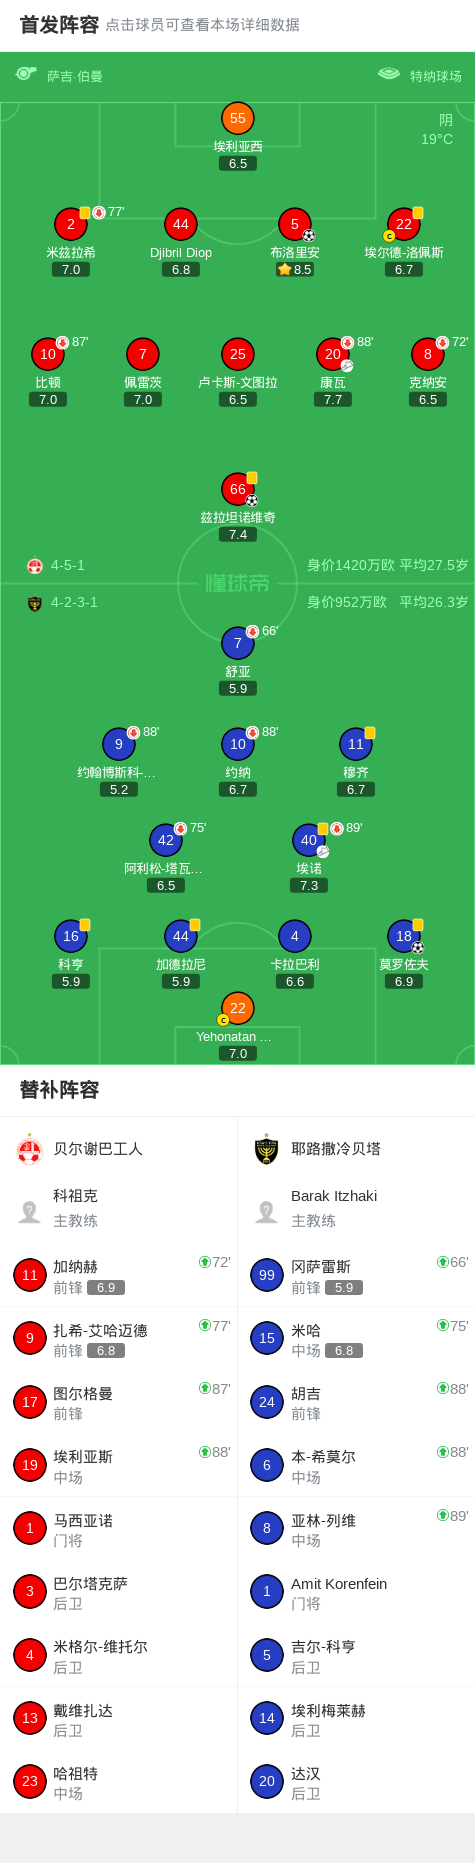475x1863 pixels.
Task: Select substitute 11 加纳赫 row
Action: pyautogui.click(x=119, y=1276)
